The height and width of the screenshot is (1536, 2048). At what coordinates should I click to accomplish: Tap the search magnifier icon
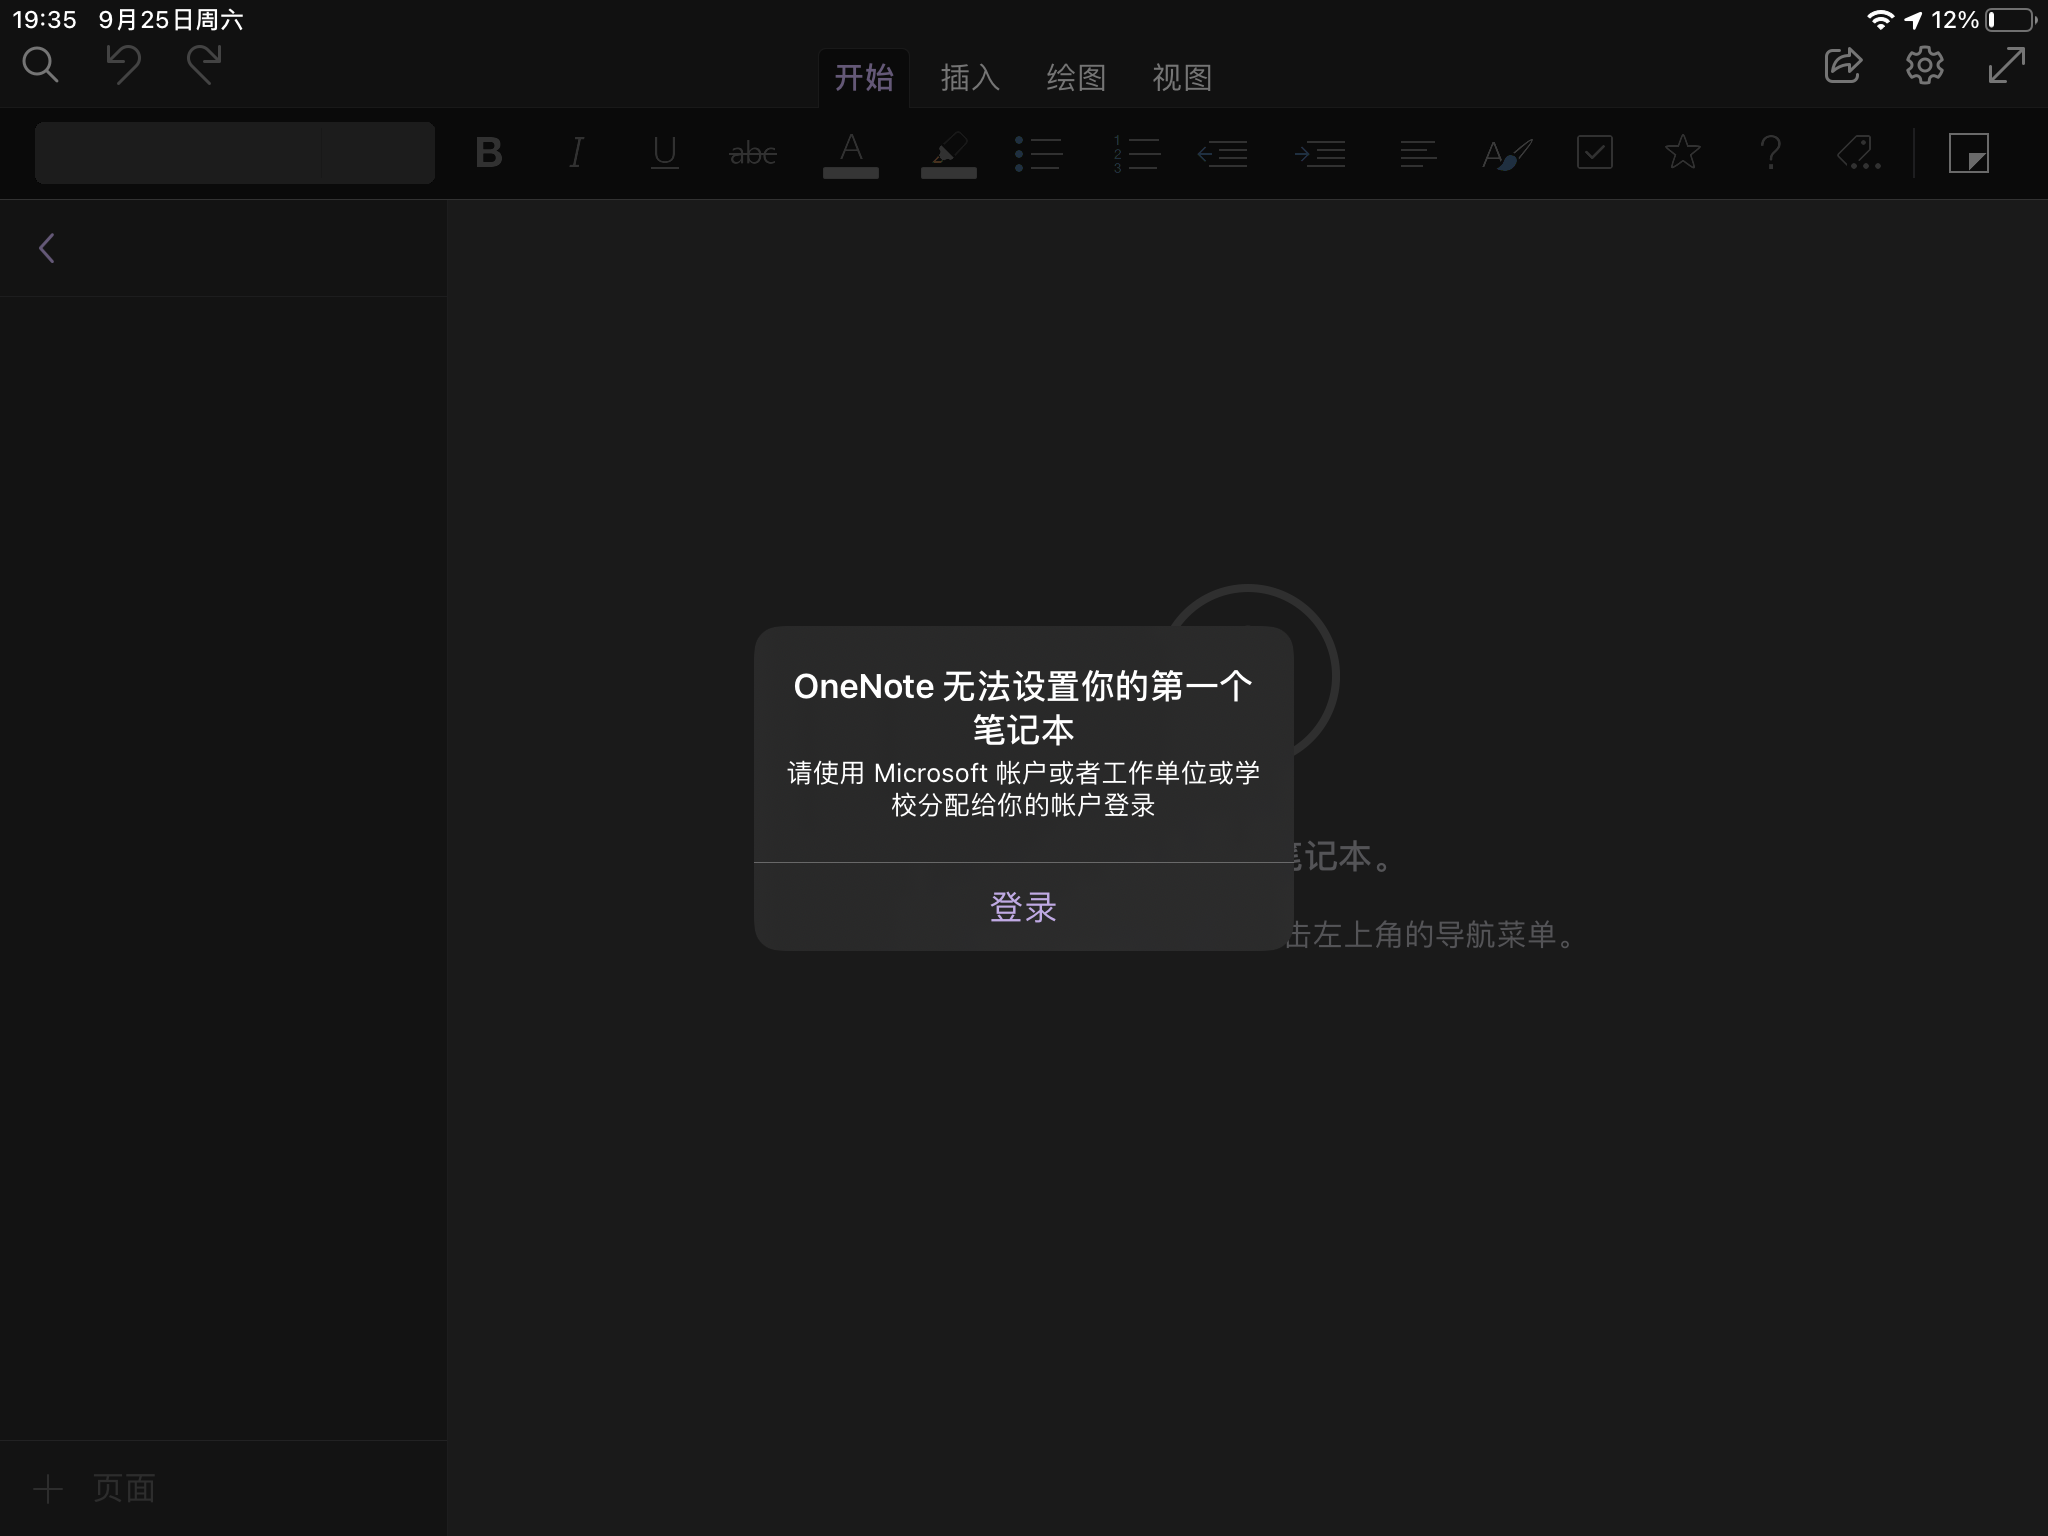coord(41,66)
